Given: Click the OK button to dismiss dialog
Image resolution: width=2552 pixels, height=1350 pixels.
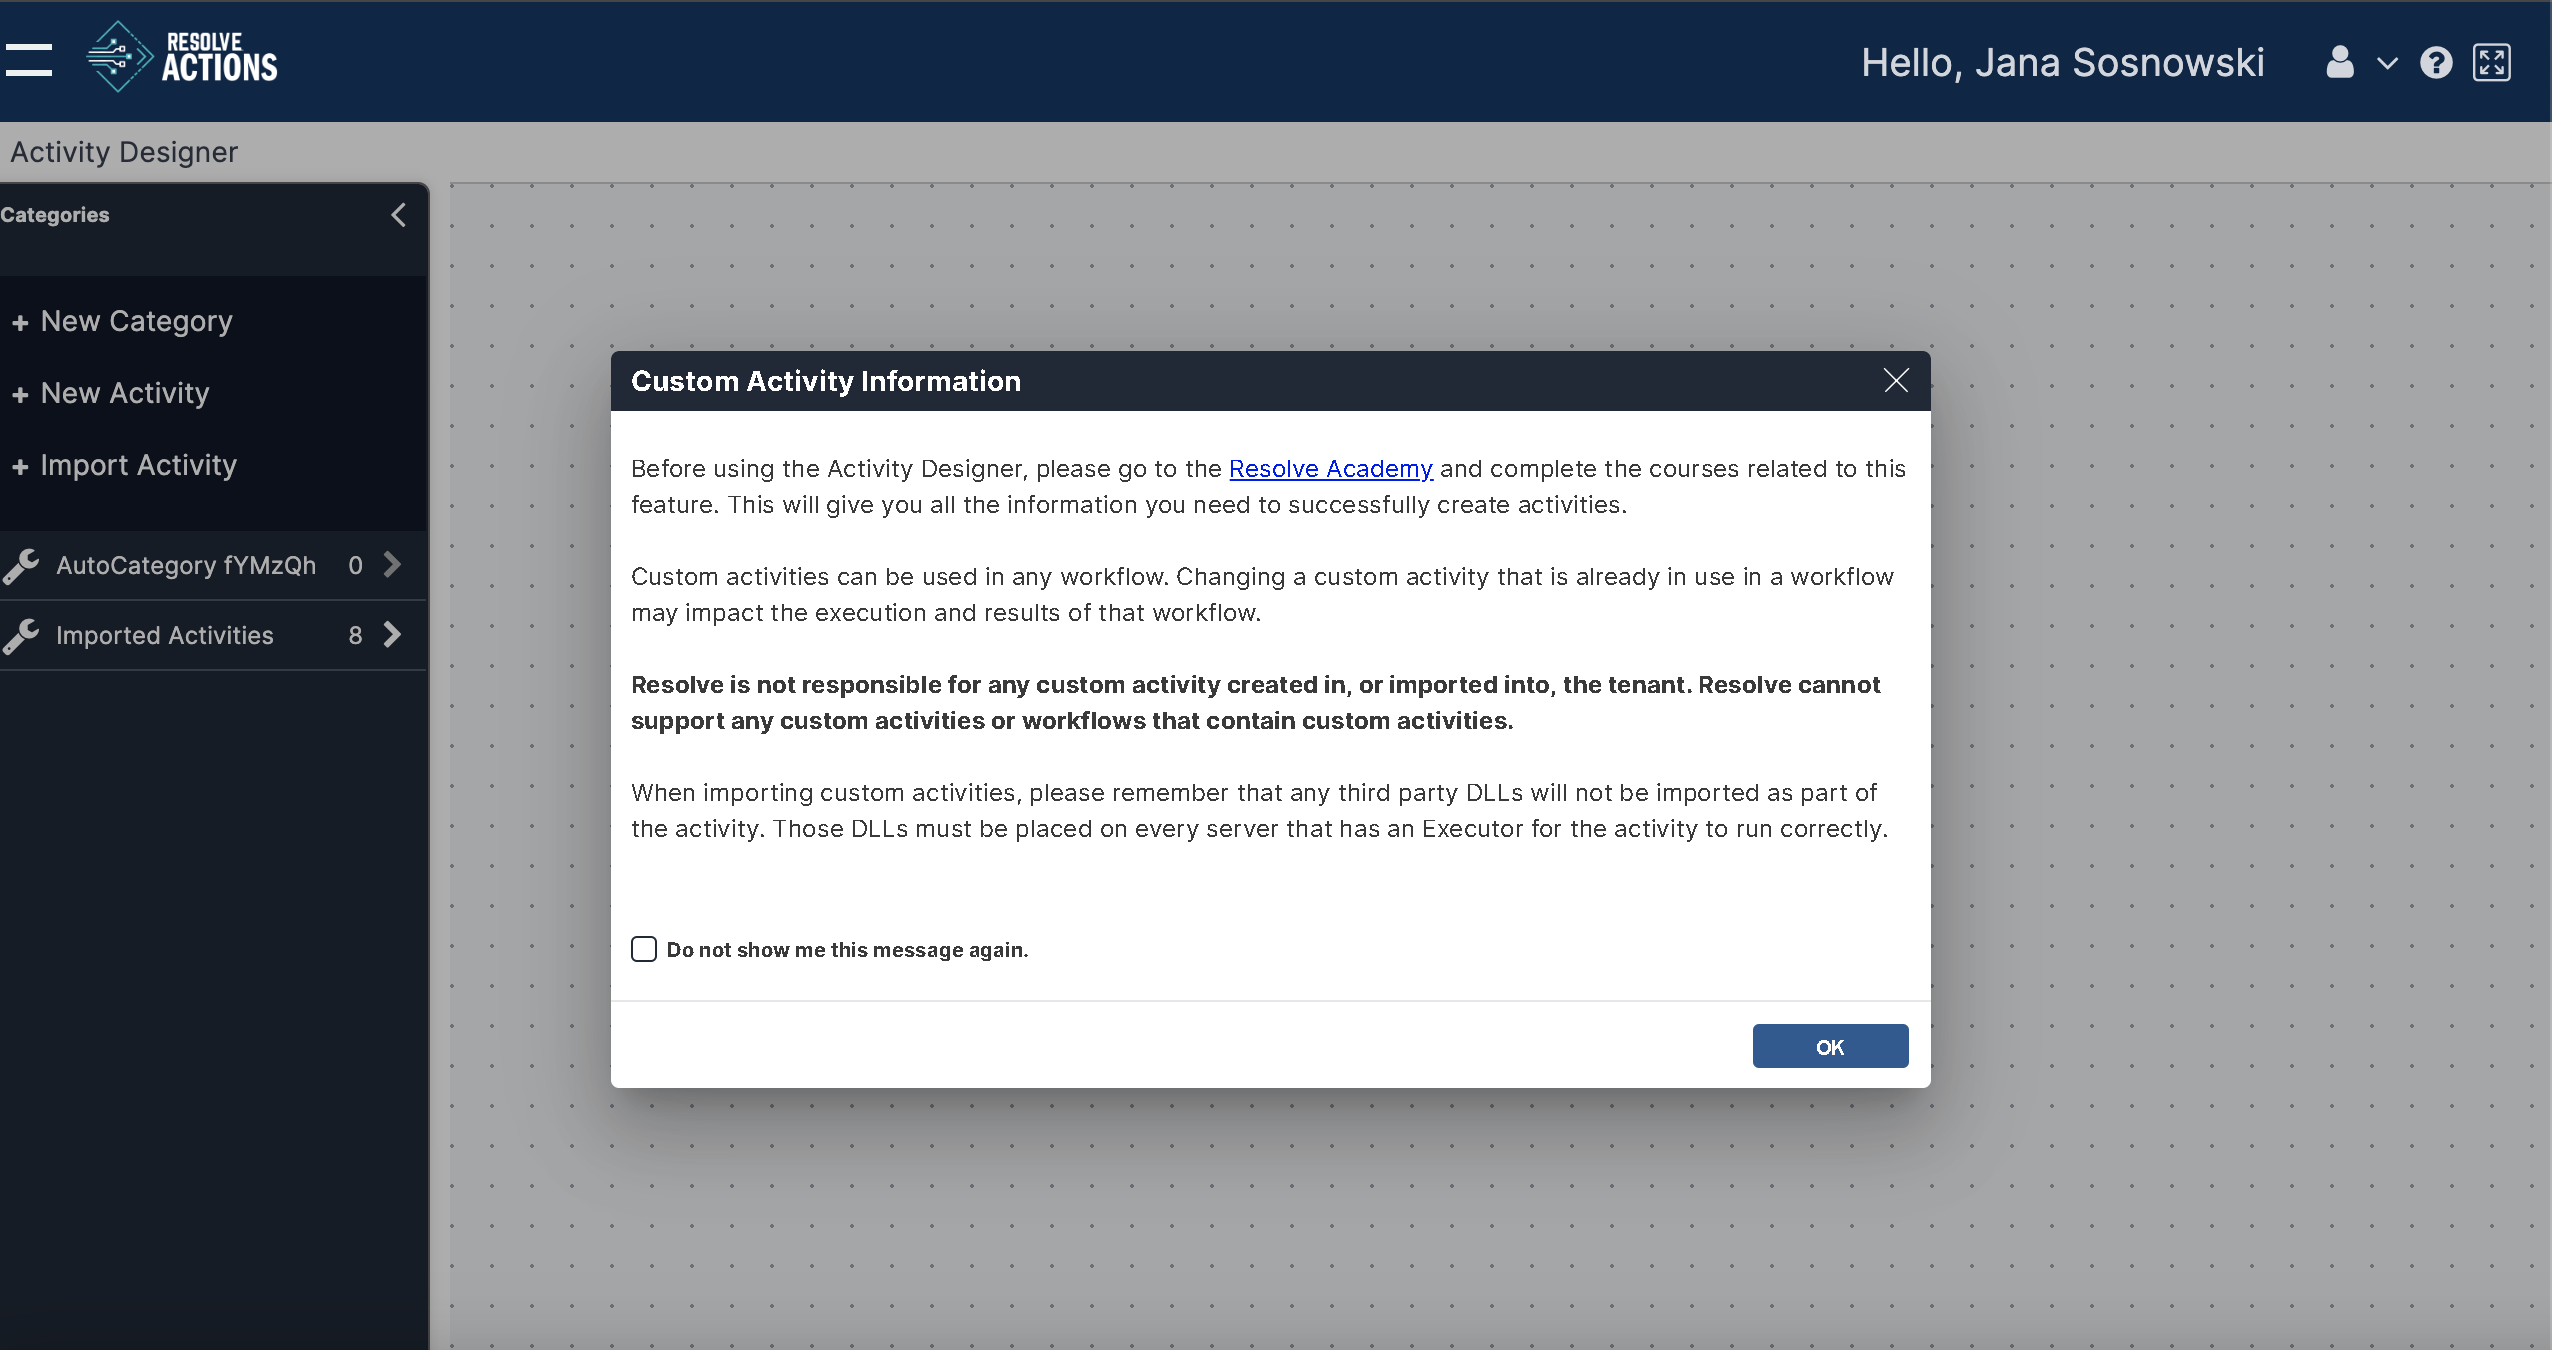Looking at the screenshot, I should [x=1830, y=1046].
